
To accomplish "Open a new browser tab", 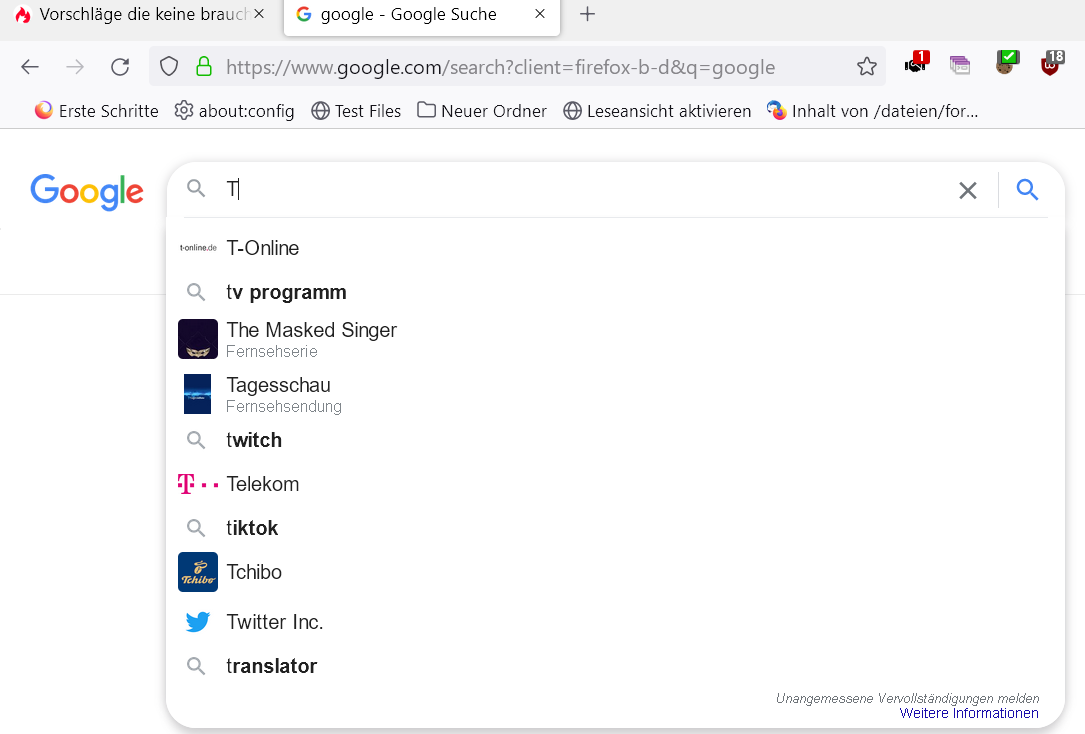I will click(587, 14).
